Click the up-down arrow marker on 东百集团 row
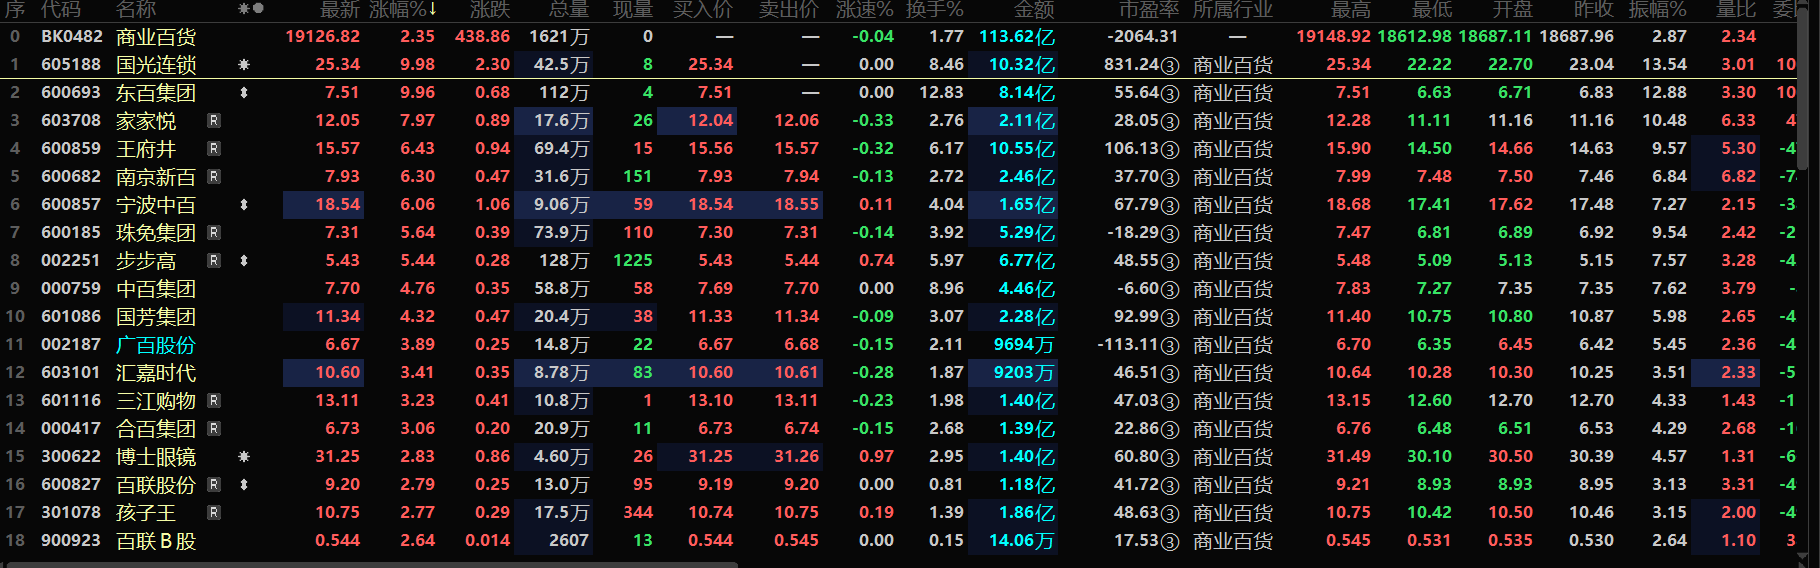The height and width of the screenshot is (568, 1820). pos(244,92)
